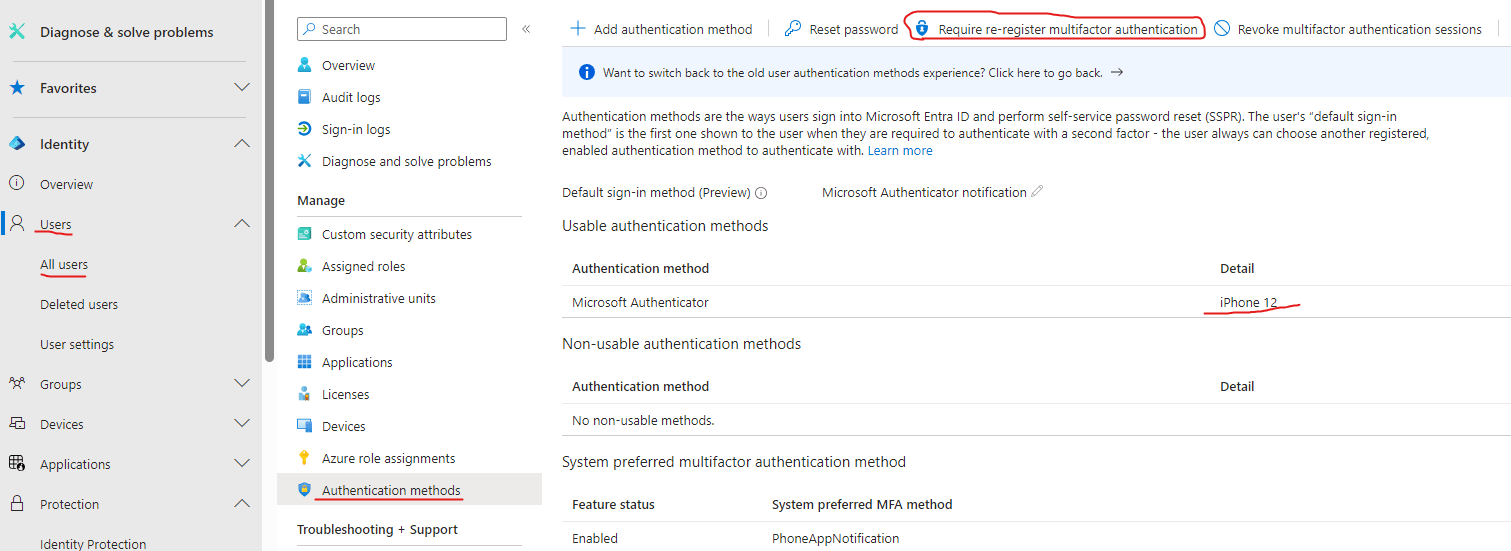The height and width of the screenshot is (551, 1511).
Task: Click the Overview info circle icon in left sidebar
Action: (16, 184)
